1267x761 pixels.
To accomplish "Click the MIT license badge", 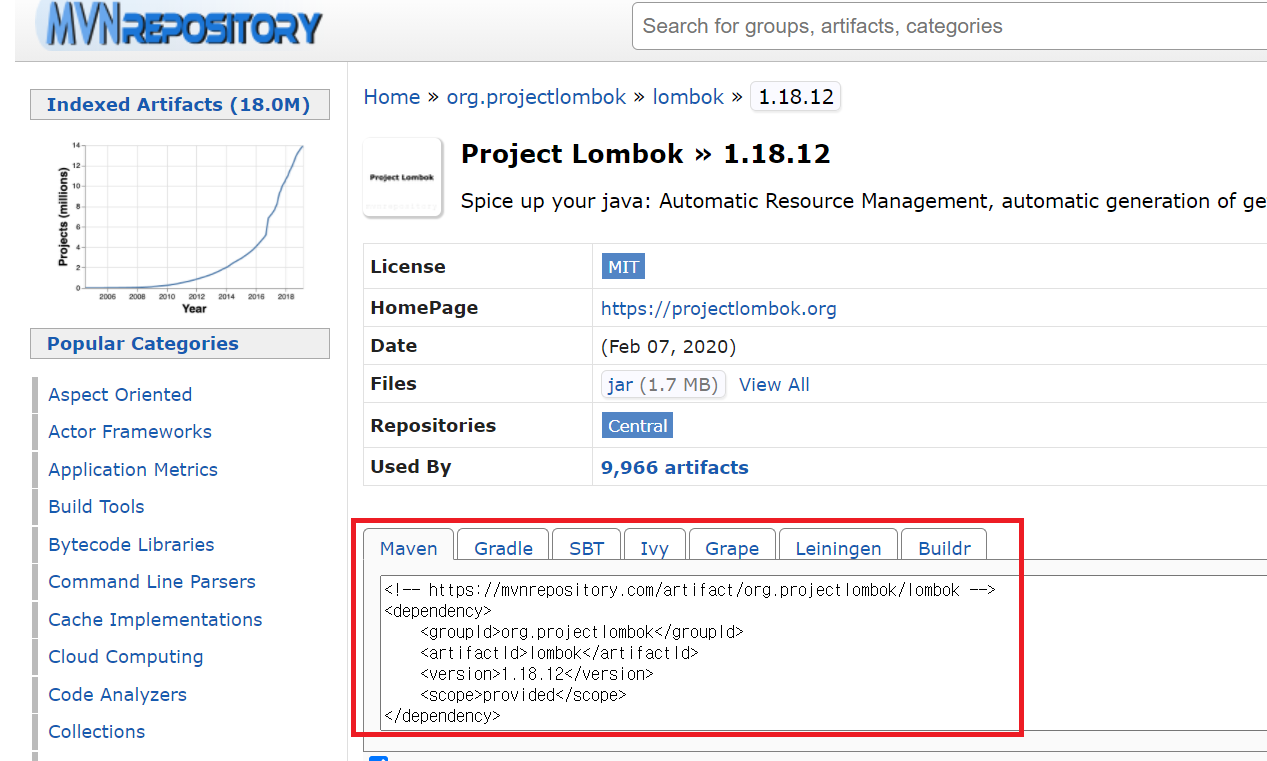I will (624, 267).
